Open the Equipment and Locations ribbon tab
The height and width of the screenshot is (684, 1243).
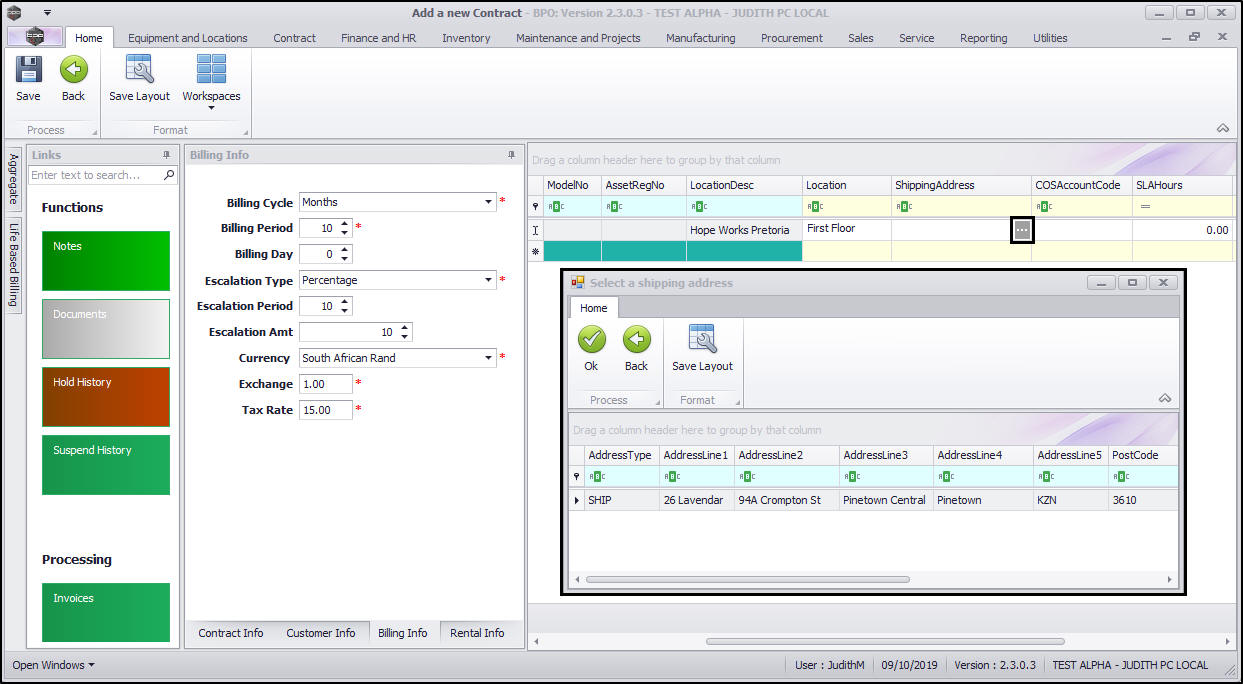click(x=188, y=38)
